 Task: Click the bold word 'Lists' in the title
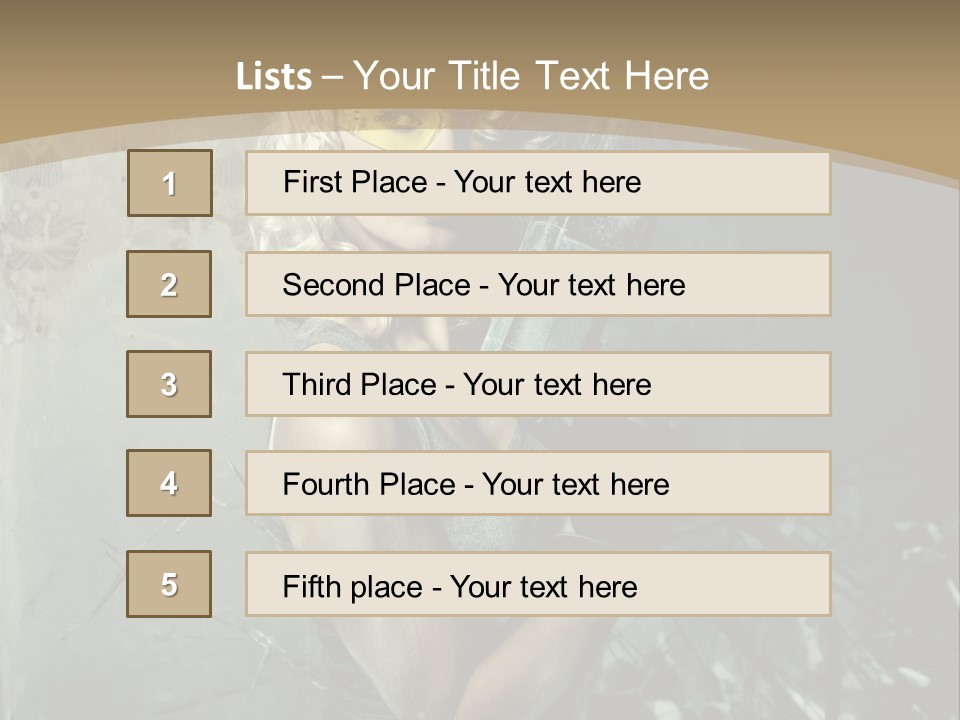(274, 77)
